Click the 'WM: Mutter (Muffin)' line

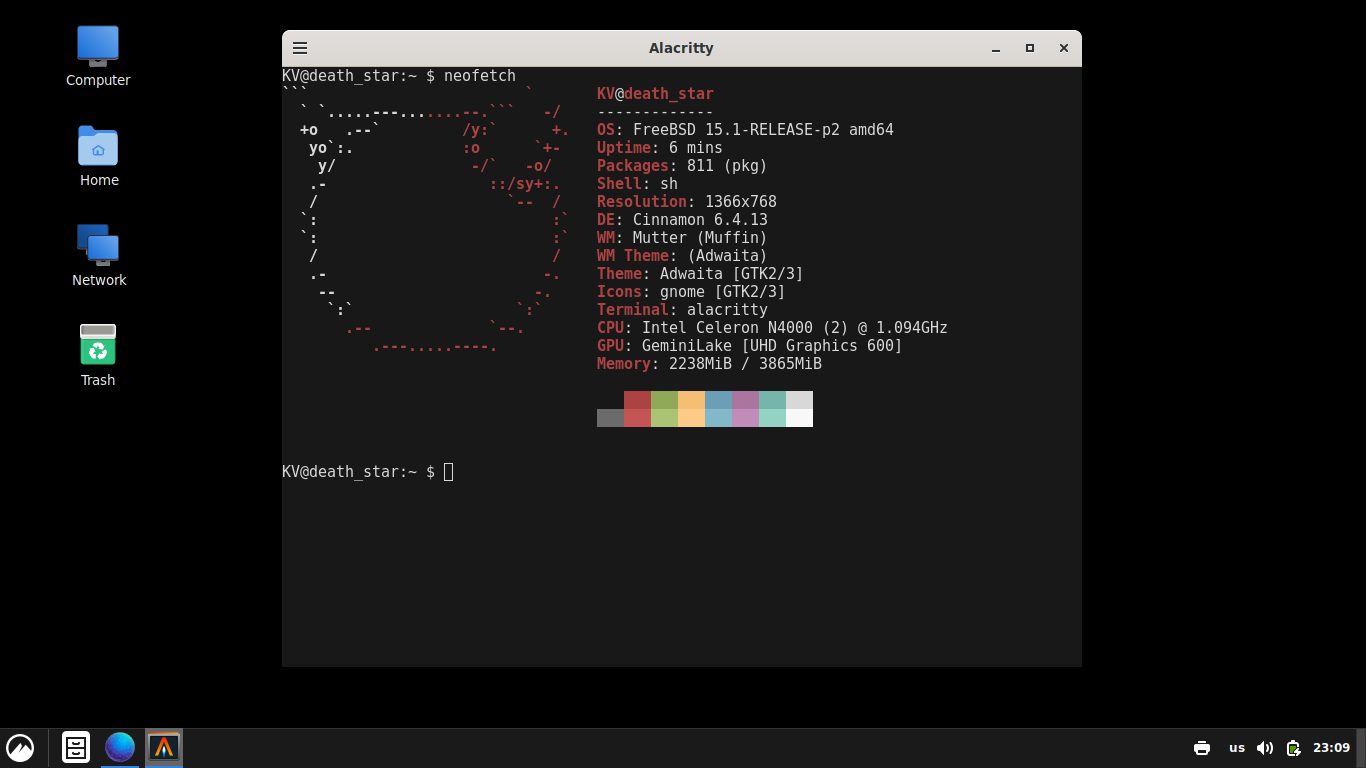tap(682, 238)
